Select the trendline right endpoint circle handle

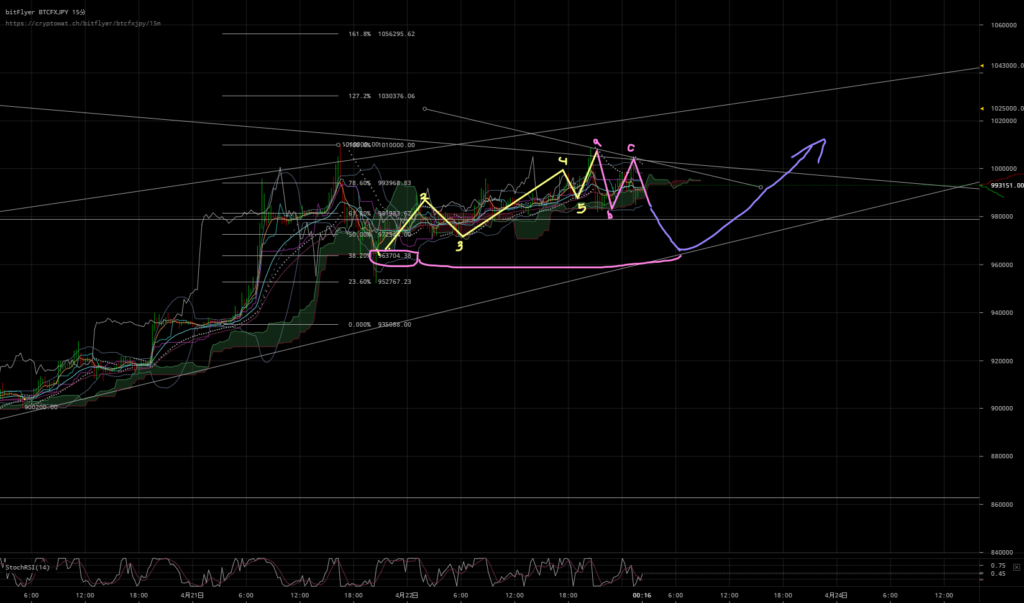tap(762, 187)
